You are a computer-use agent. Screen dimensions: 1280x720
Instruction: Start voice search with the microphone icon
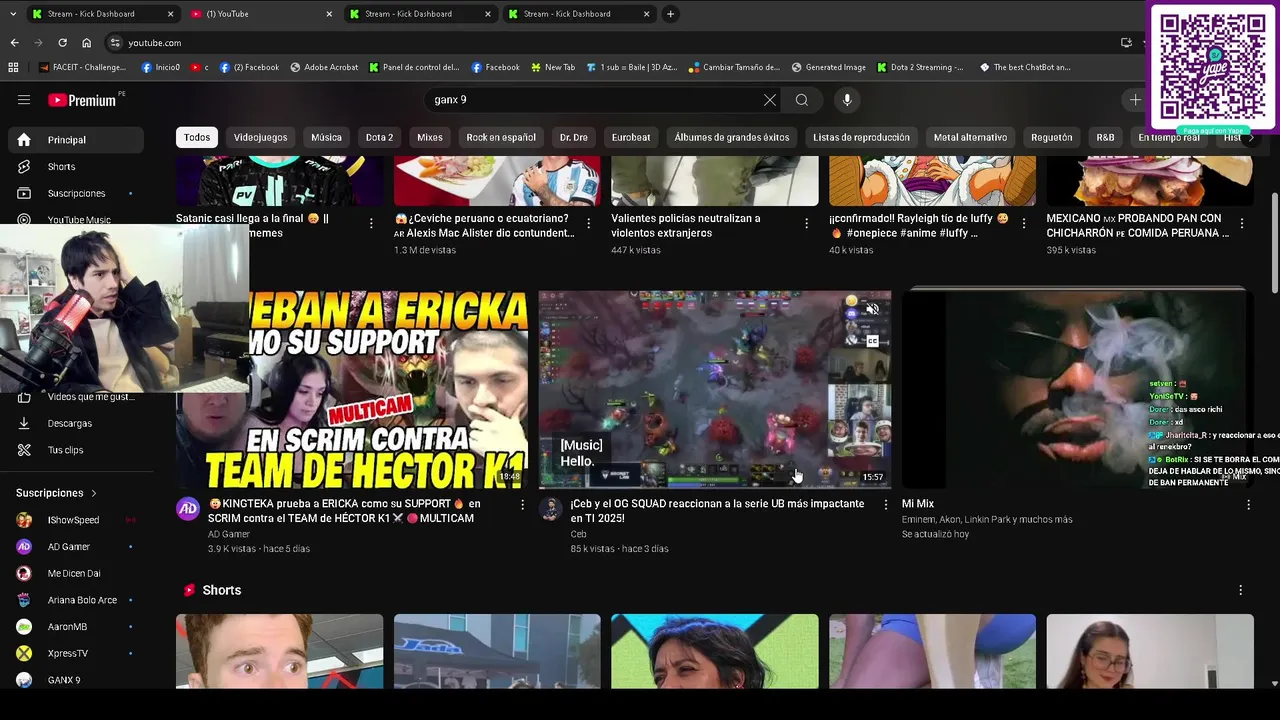(x=847, y=100)
